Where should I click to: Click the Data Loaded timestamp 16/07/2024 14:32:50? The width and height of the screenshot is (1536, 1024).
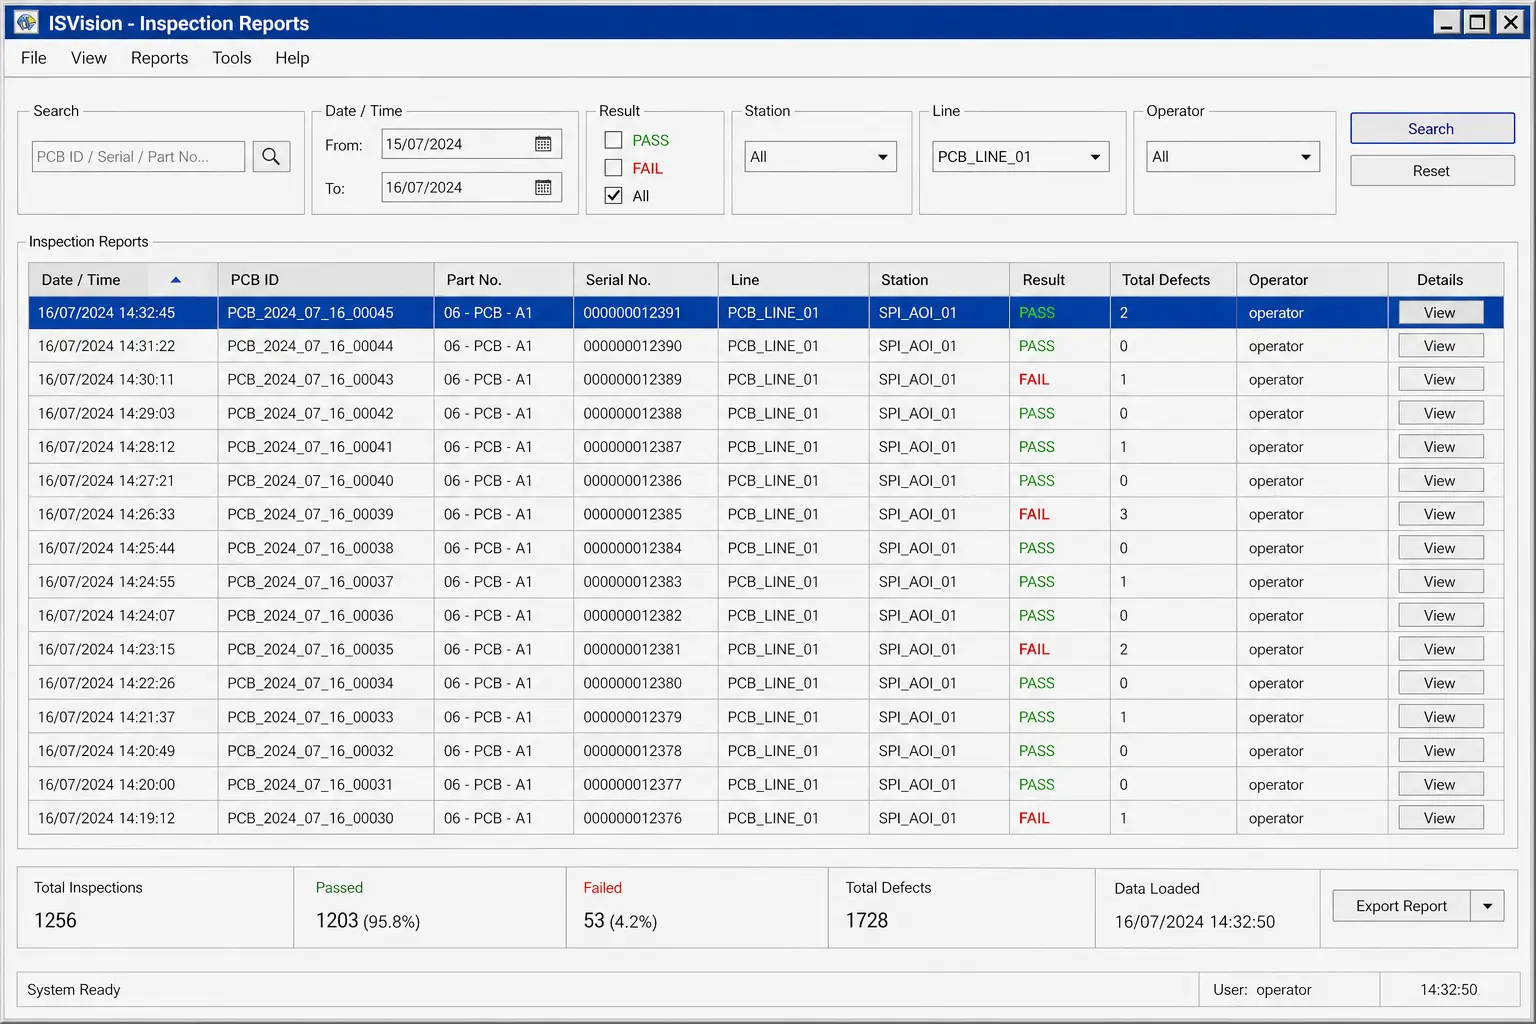pyautogui.click(x=1195, y=922)
